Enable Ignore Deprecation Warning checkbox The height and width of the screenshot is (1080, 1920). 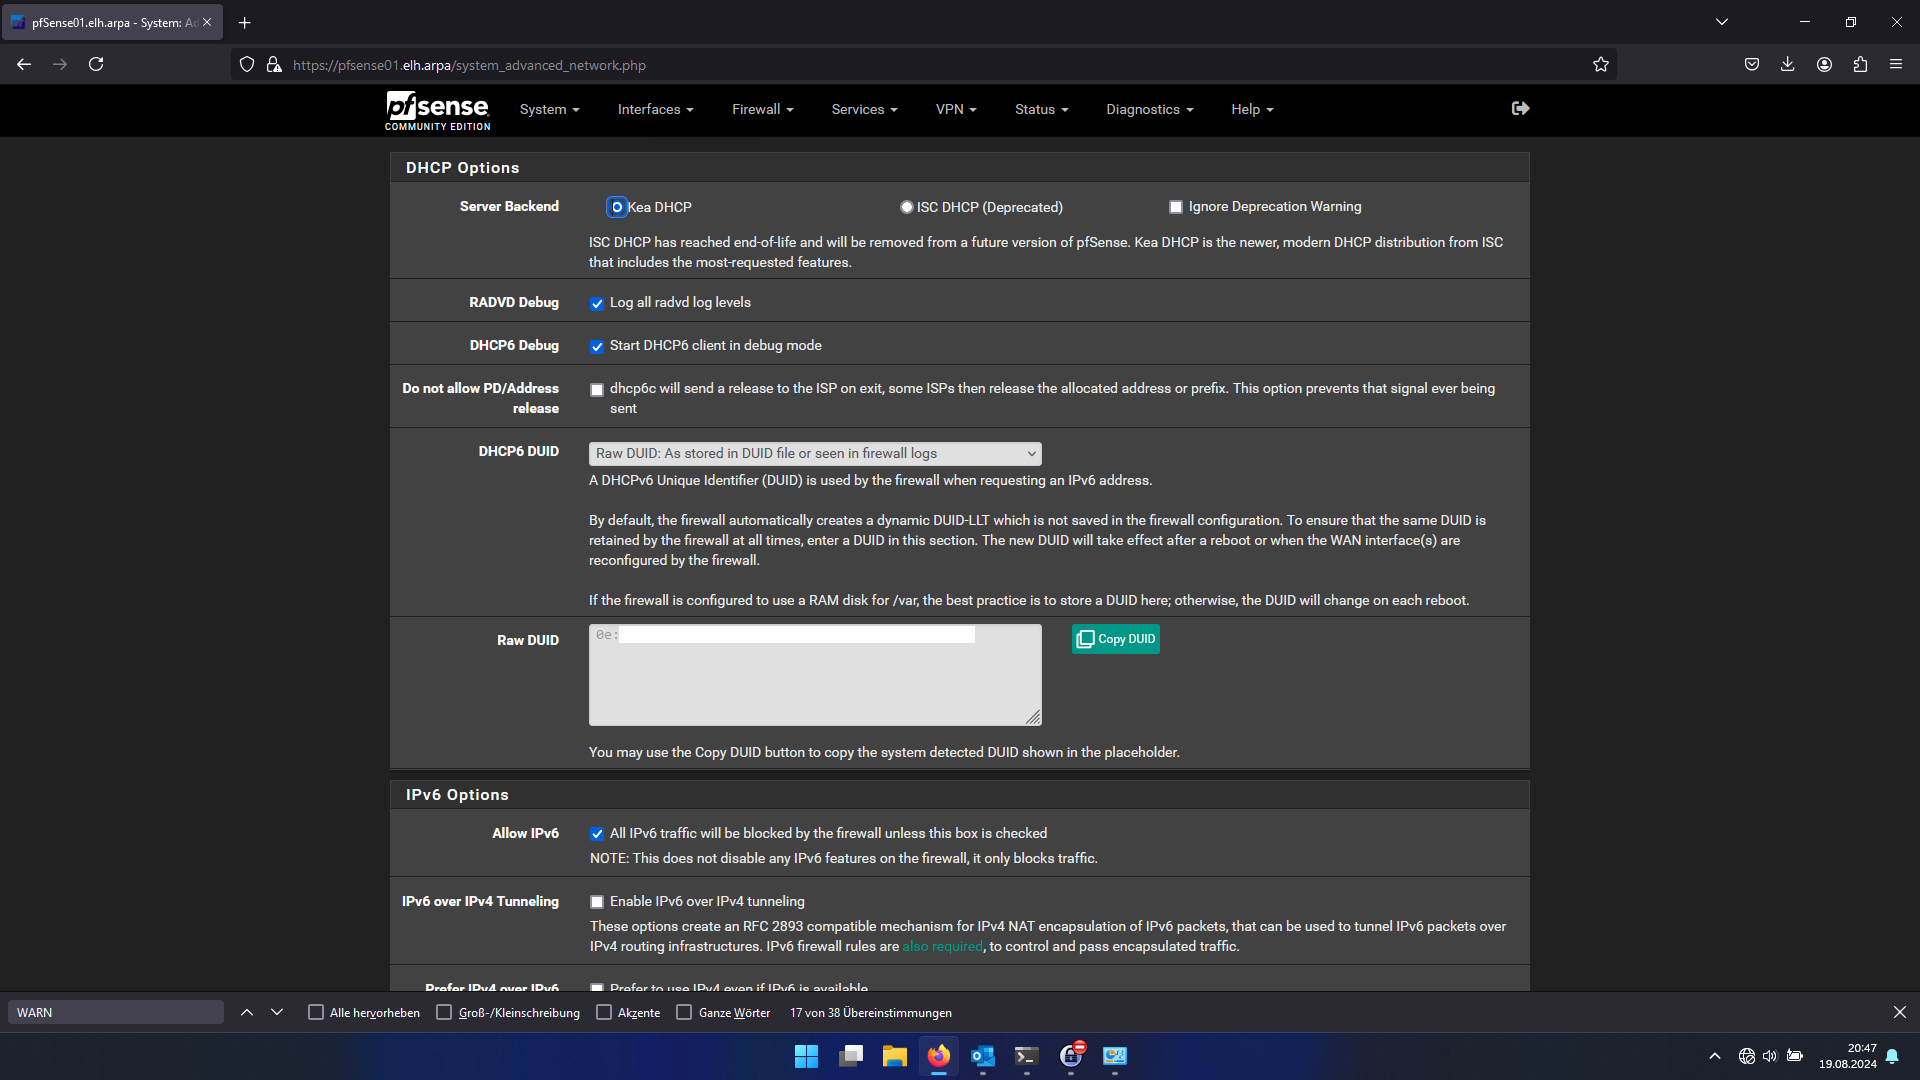tap(1176, 207)
